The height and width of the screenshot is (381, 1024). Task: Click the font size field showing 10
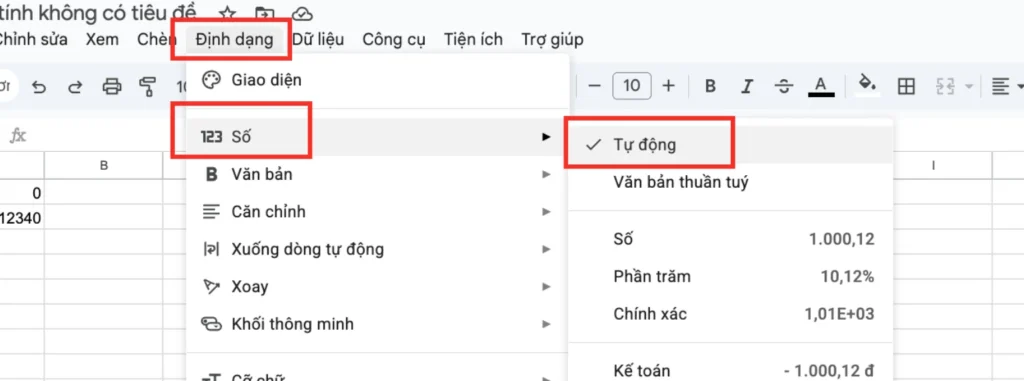pyautogui.click(x=632, y=86)
